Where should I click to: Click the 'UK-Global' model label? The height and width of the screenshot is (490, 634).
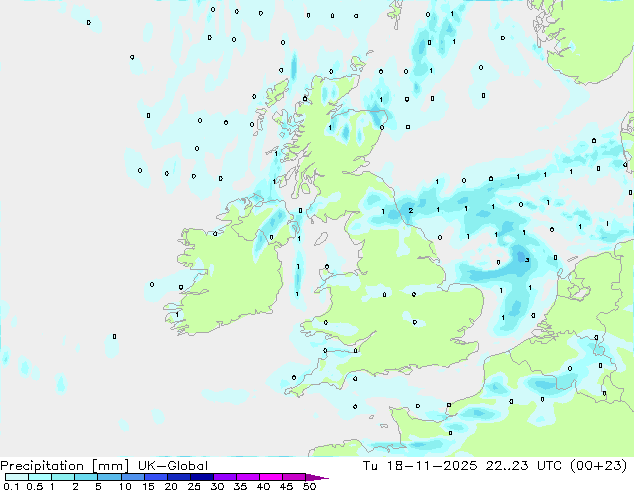[173, 466]
